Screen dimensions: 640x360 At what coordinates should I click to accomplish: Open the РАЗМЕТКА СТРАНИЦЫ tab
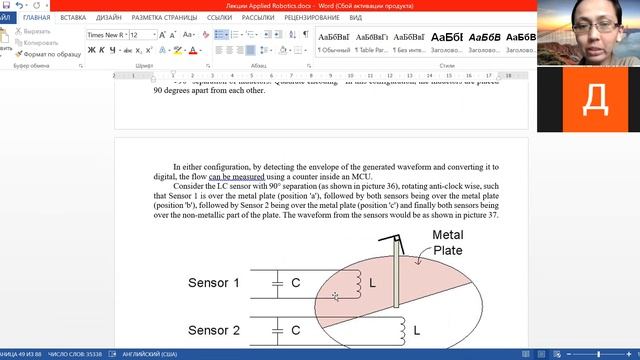pos(164,18)
